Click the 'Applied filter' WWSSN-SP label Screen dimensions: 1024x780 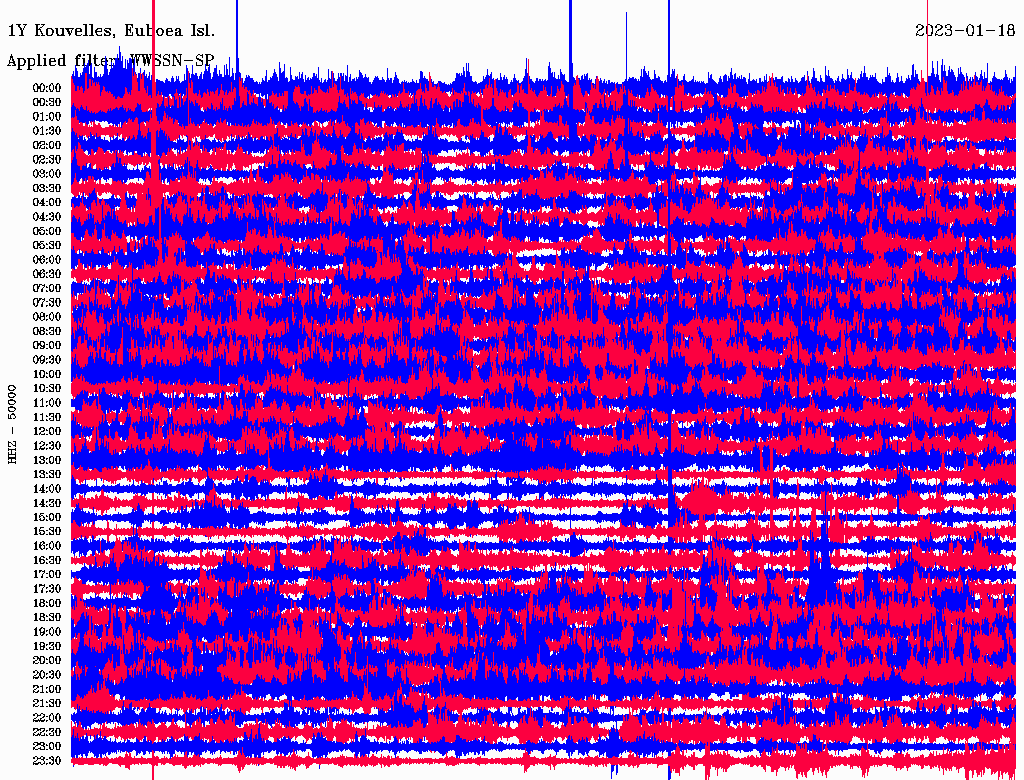(x=110, y=61)
